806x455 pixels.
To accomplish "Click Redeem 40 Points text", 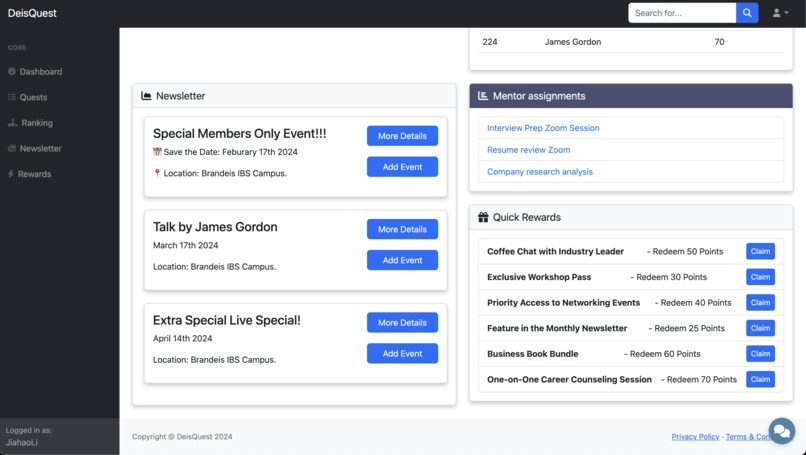I will 695,303.
